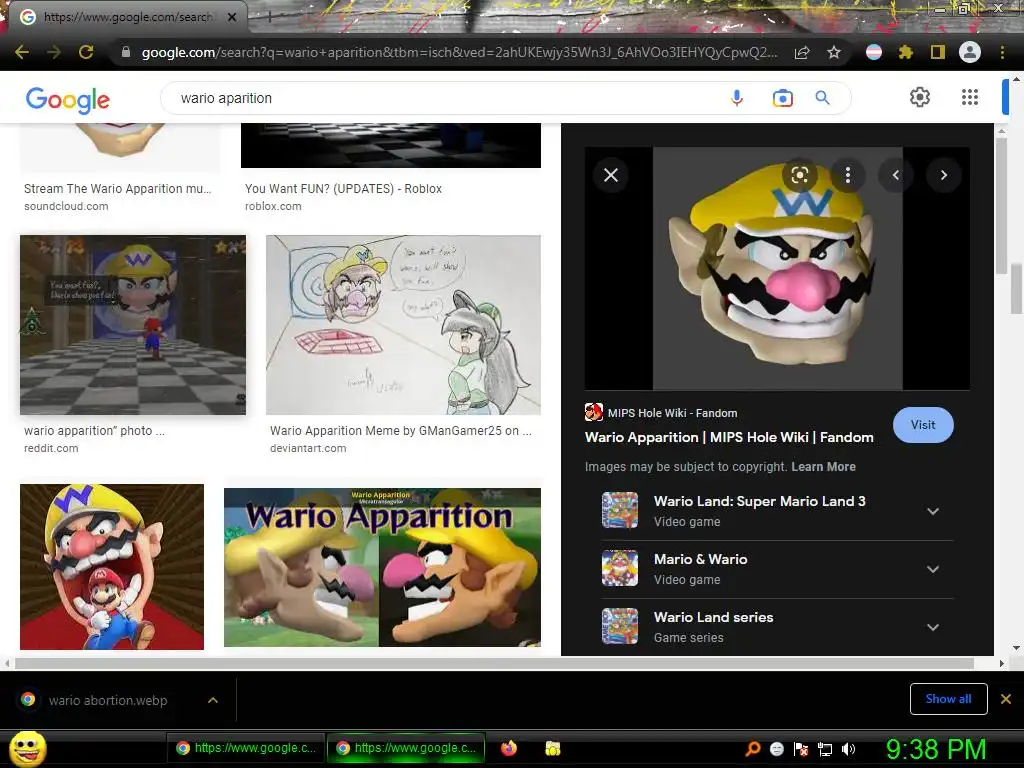Click Show all downloads button

(948, 699)
